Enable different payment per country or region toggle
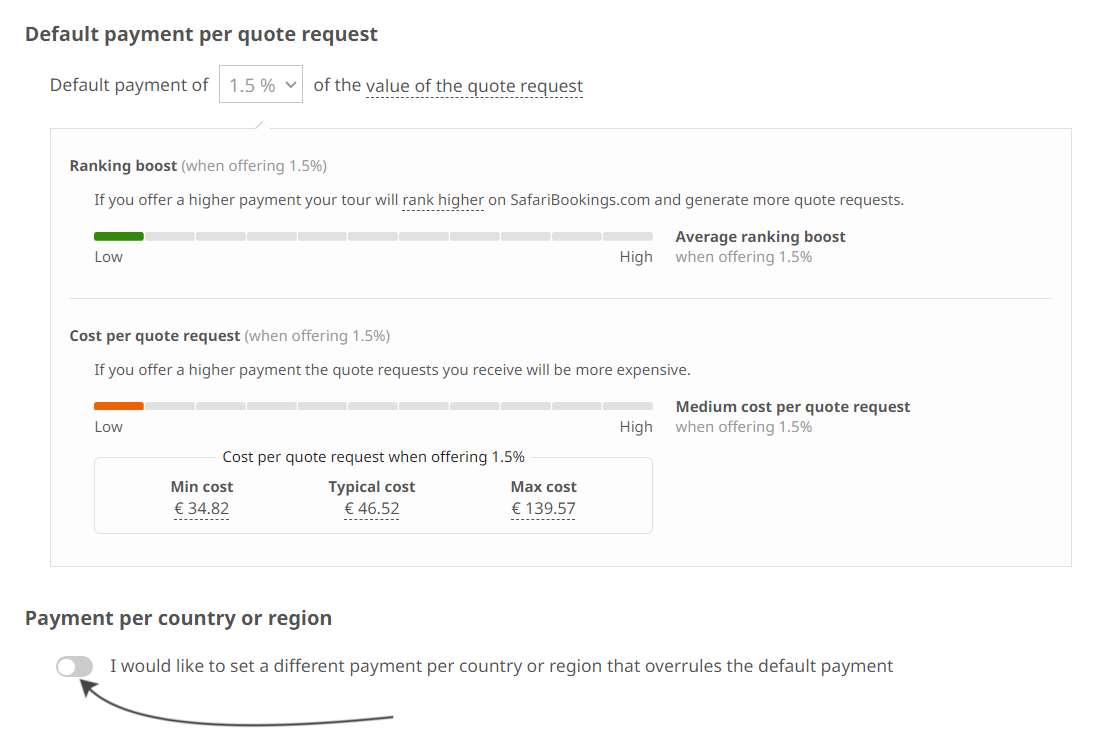The height and width of the screenshot is (732, 1097). point(75,666)
